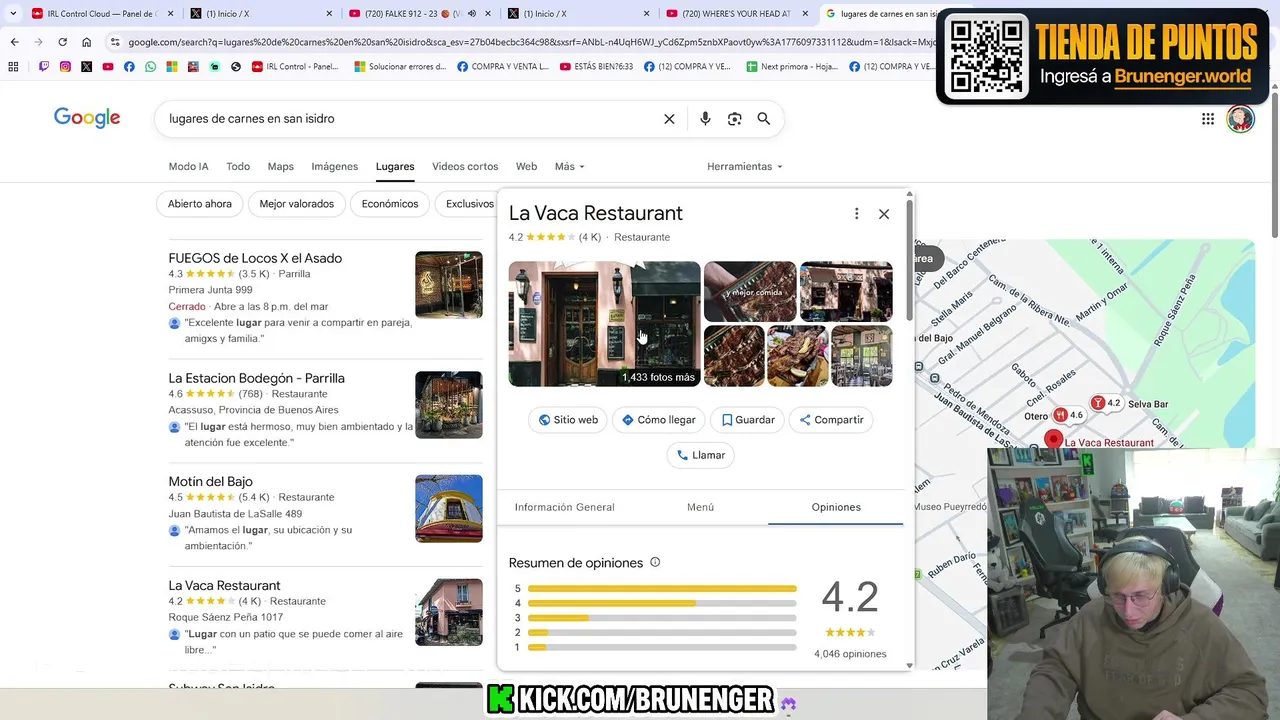
Task: Click the Sitio web button
Action: coord(568,420)
